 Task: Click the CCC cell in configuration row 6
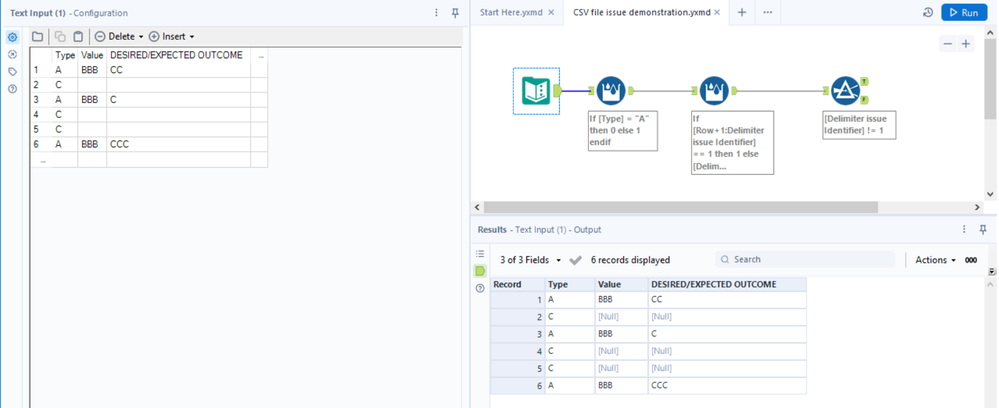(x=178, y=144)
